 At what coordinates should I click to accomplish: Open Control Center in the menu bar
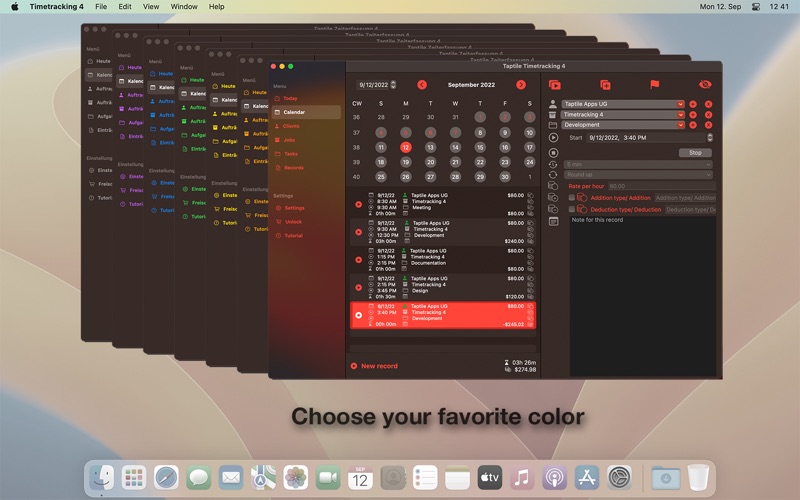click(x=756, y=7)
